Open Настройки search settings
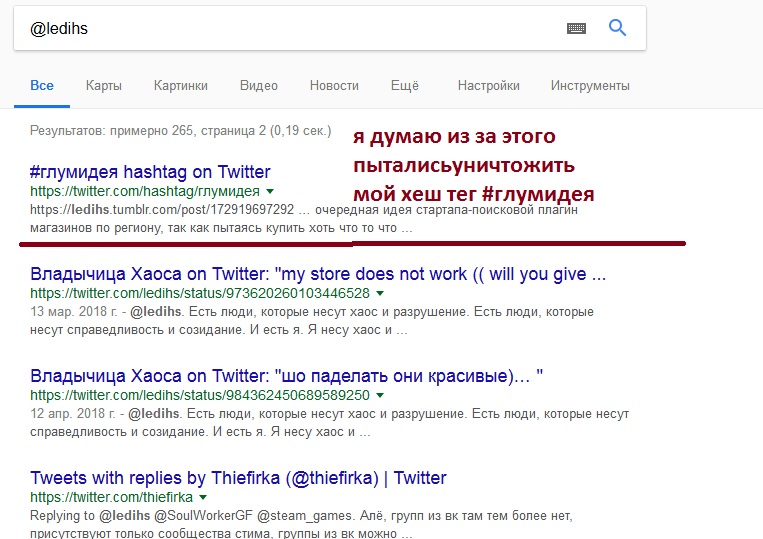 pyautogui.click(x=489, y=86)
